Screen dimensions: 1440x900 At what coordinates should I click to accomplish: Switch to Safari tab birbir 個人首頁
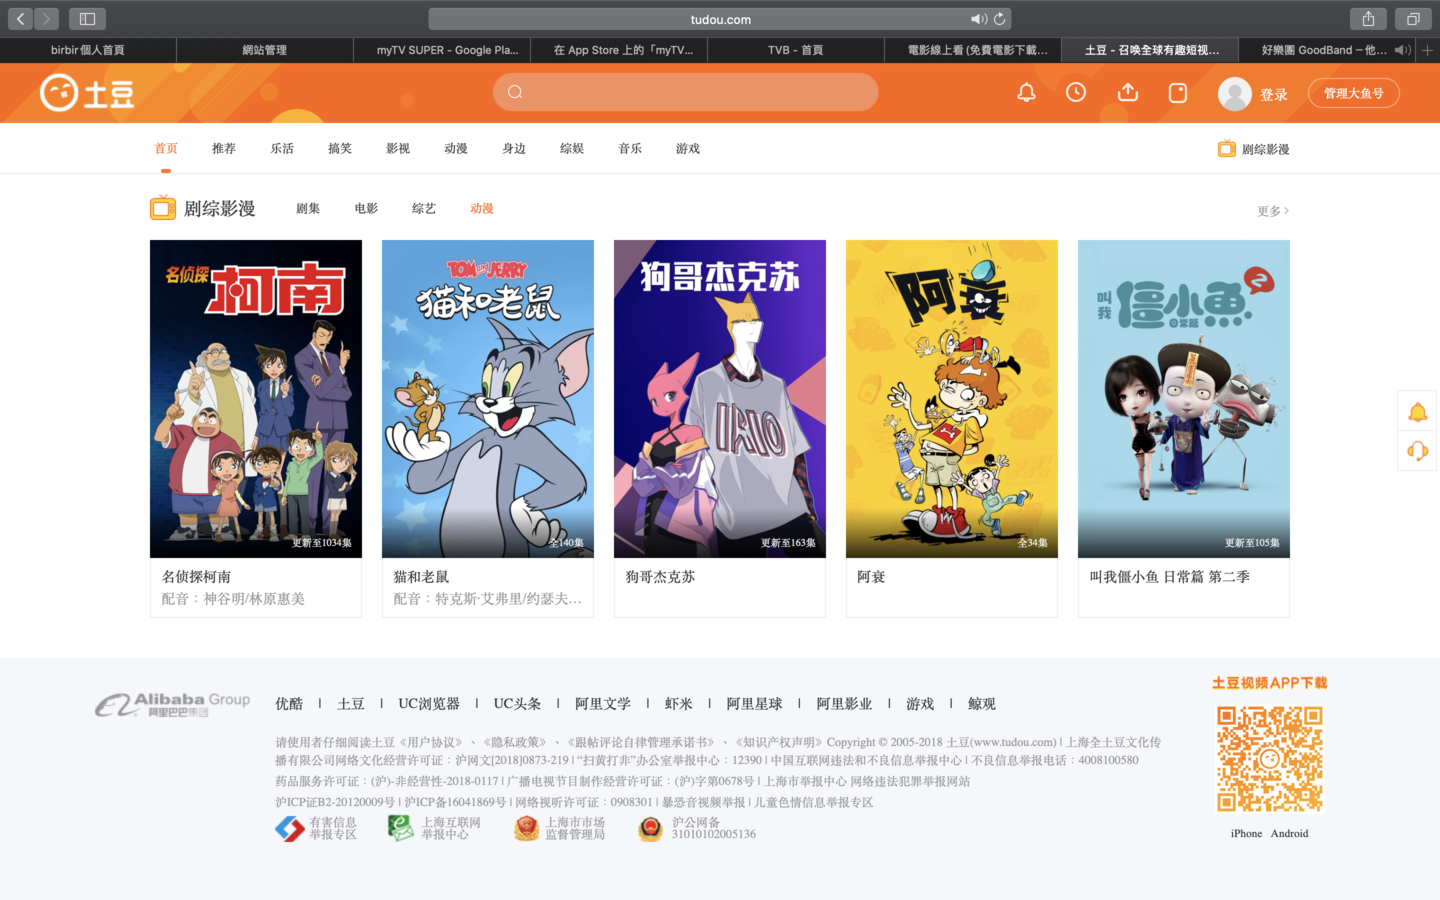[x=88, y=50]
